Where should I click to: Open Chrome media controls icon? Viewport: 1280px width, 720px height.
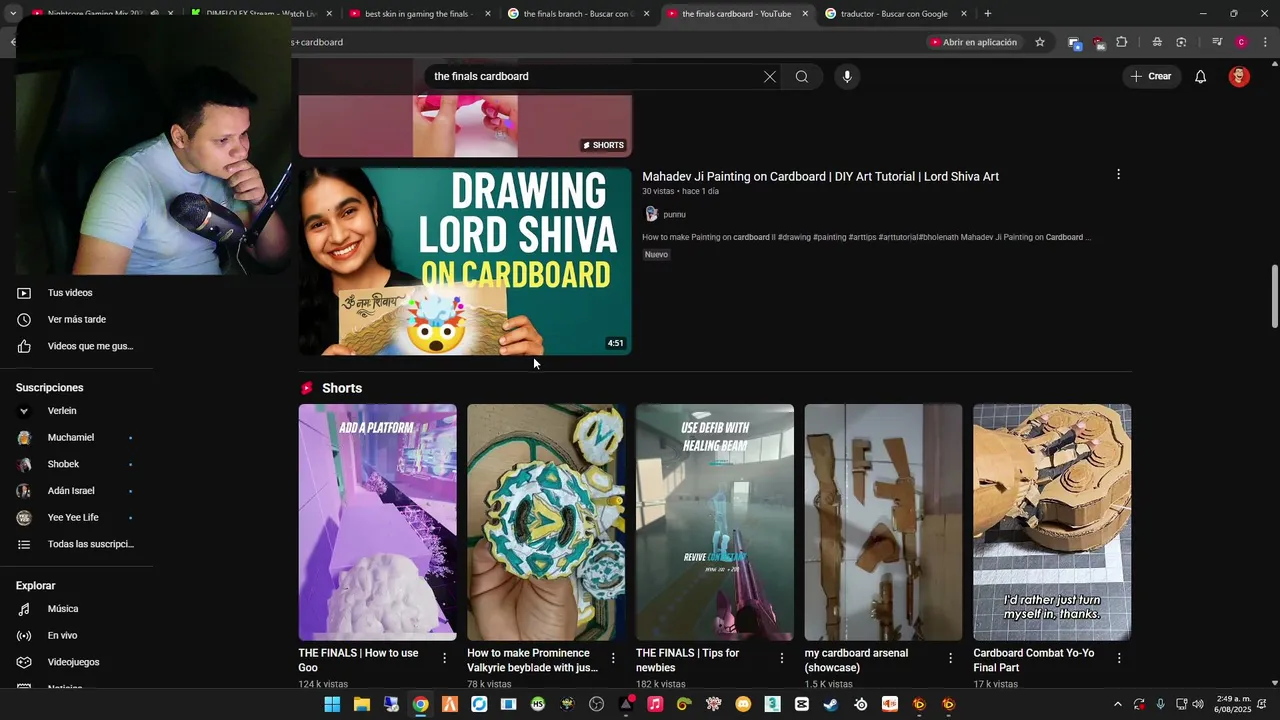coord(1217,42)
